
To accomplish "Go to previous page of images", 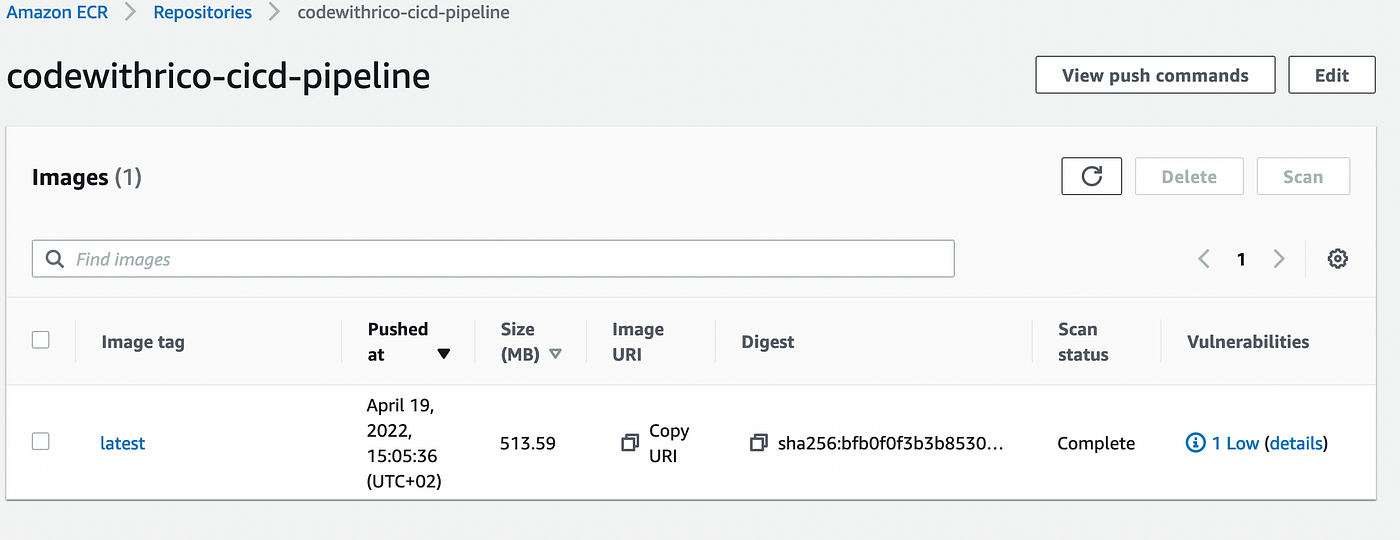I will pyautogui.click(x=1204, y=259).
